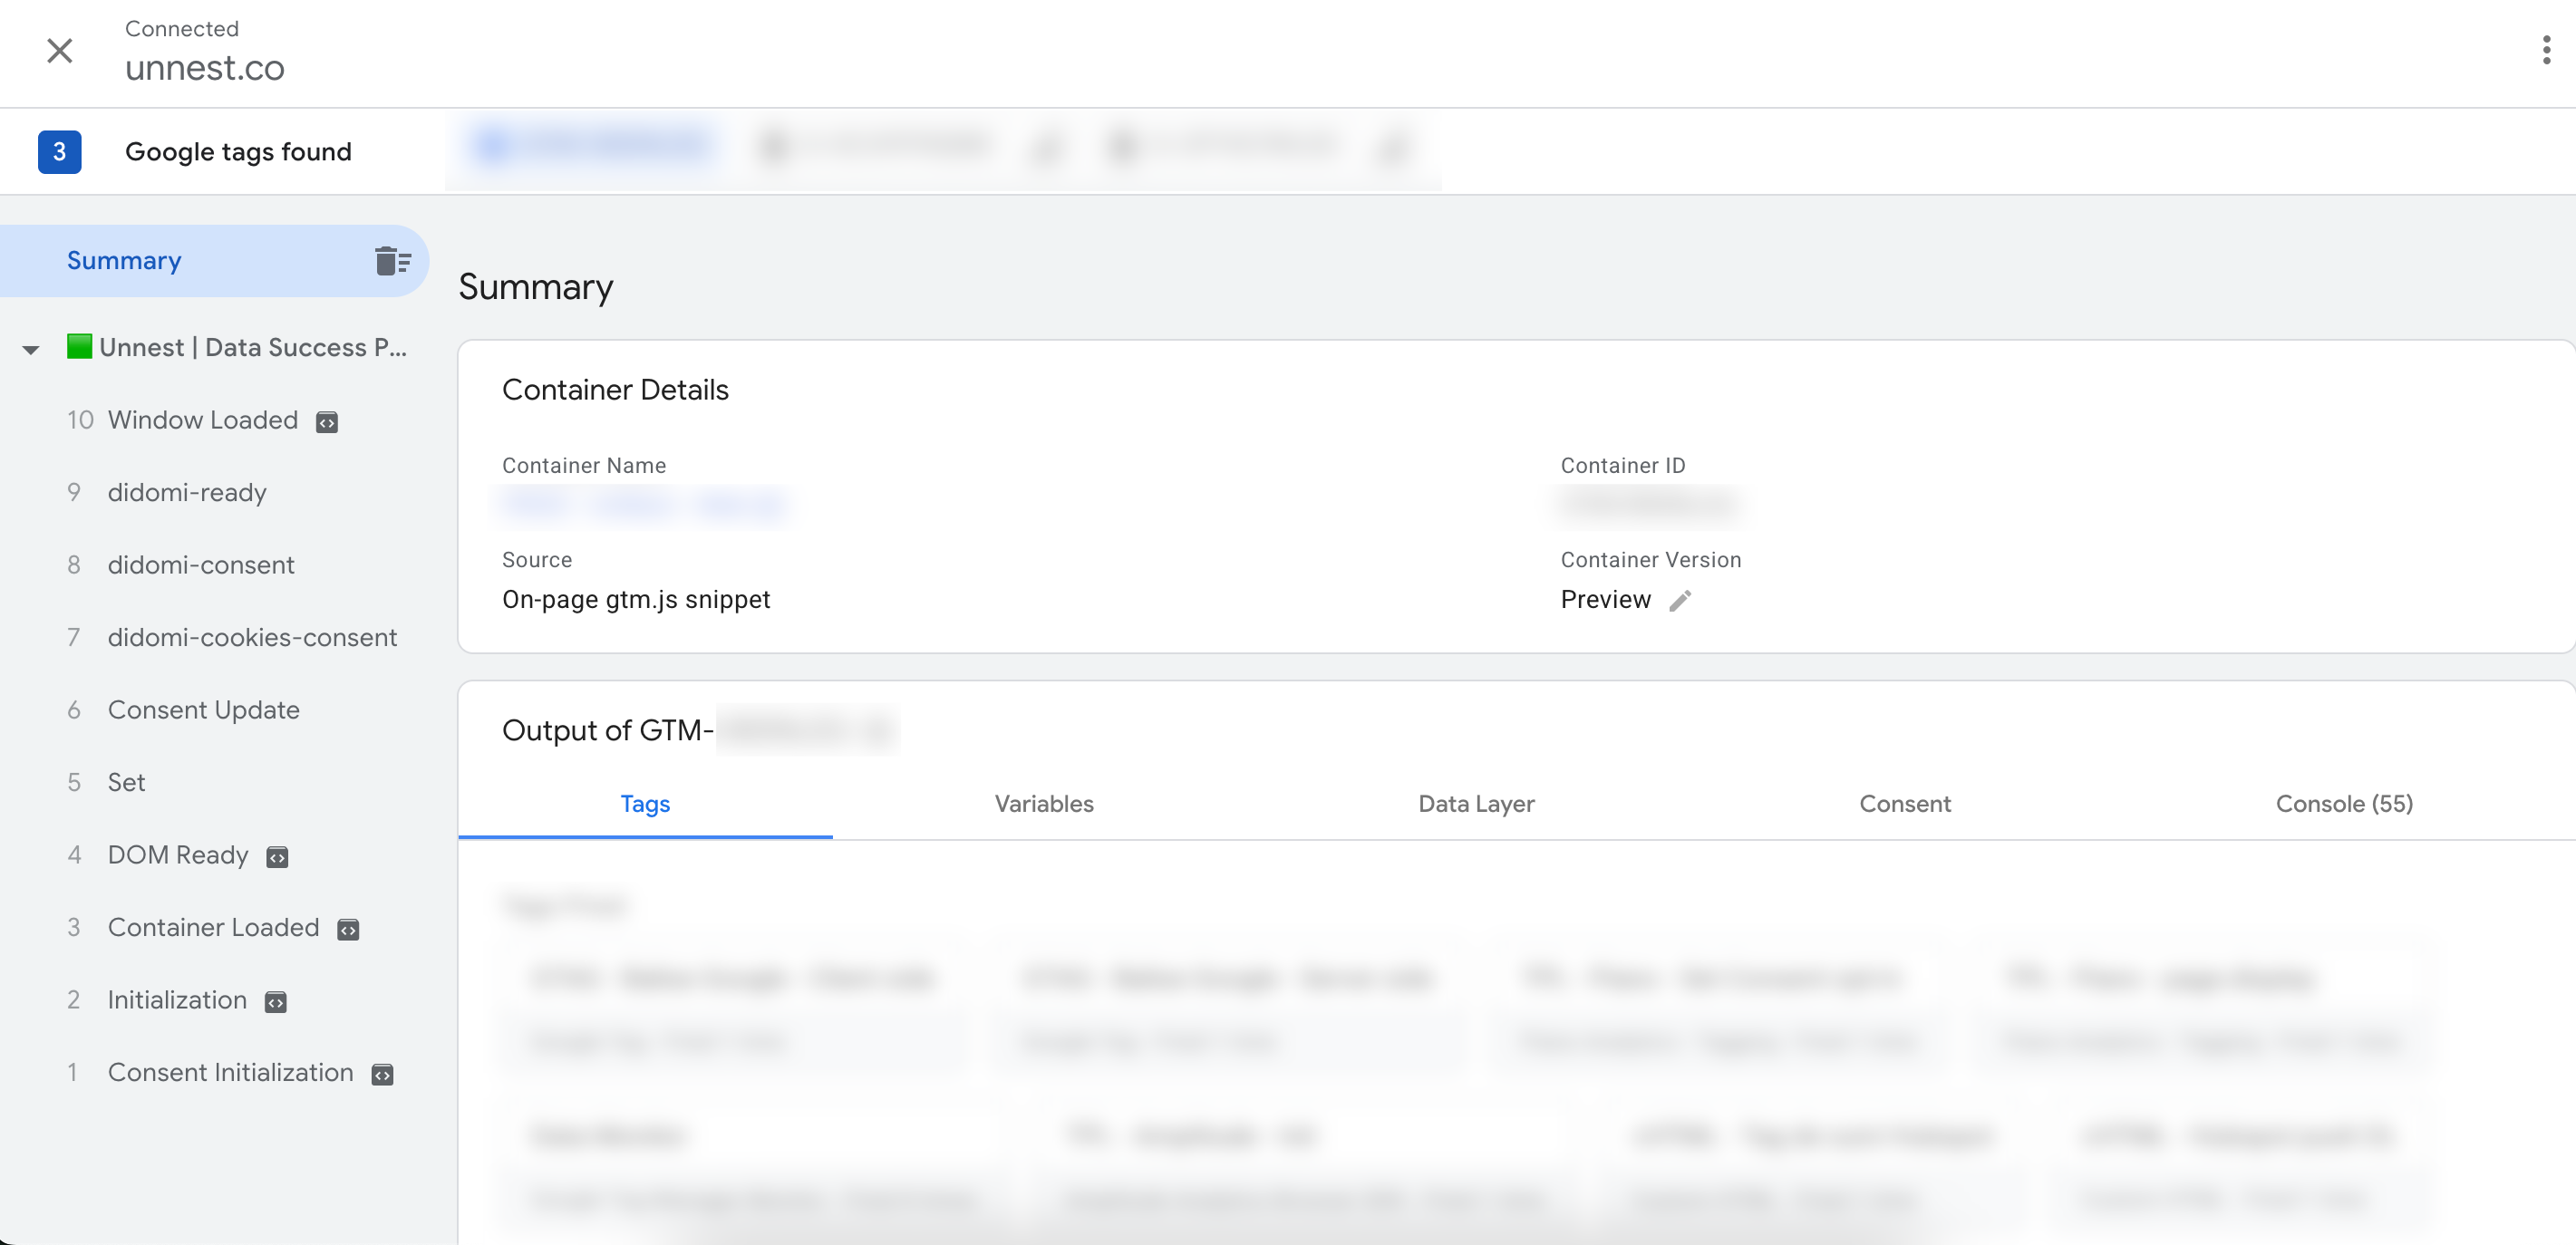Open the Console (55) tab

2343,804
